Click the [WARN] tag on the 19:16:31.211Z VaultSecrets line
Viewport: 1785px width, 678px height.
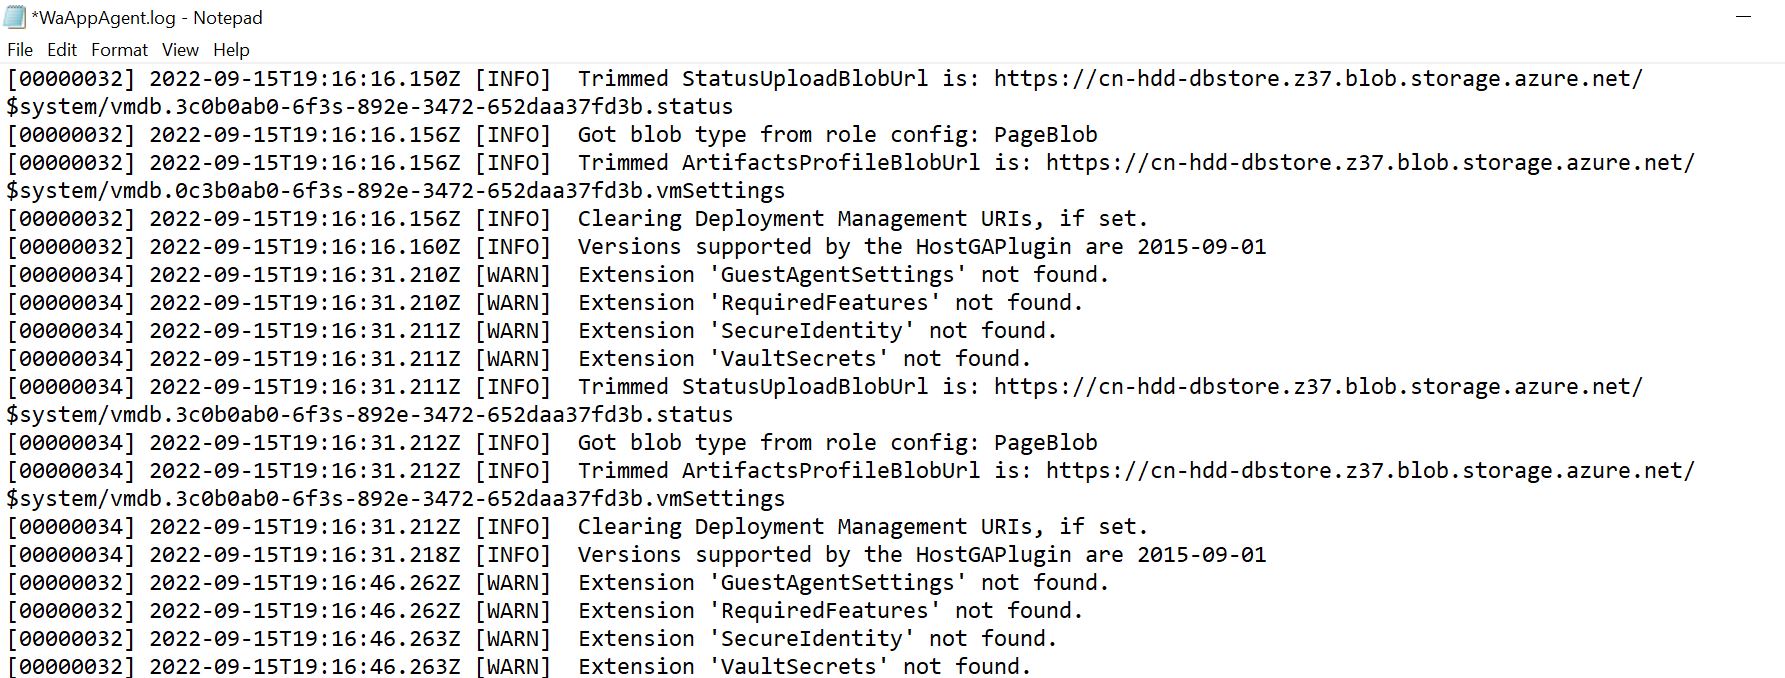[x=513, y=358]
